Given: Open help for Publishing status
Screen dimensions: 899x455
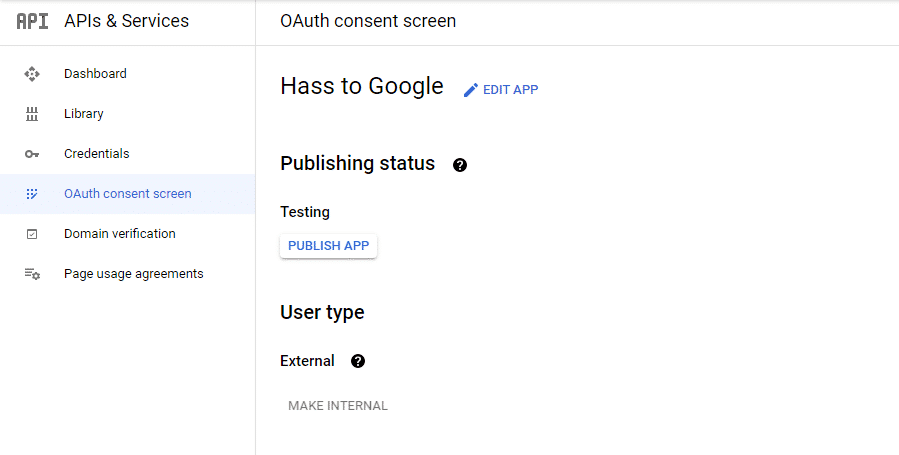Looking at the screenshot, I should point(460,165).
